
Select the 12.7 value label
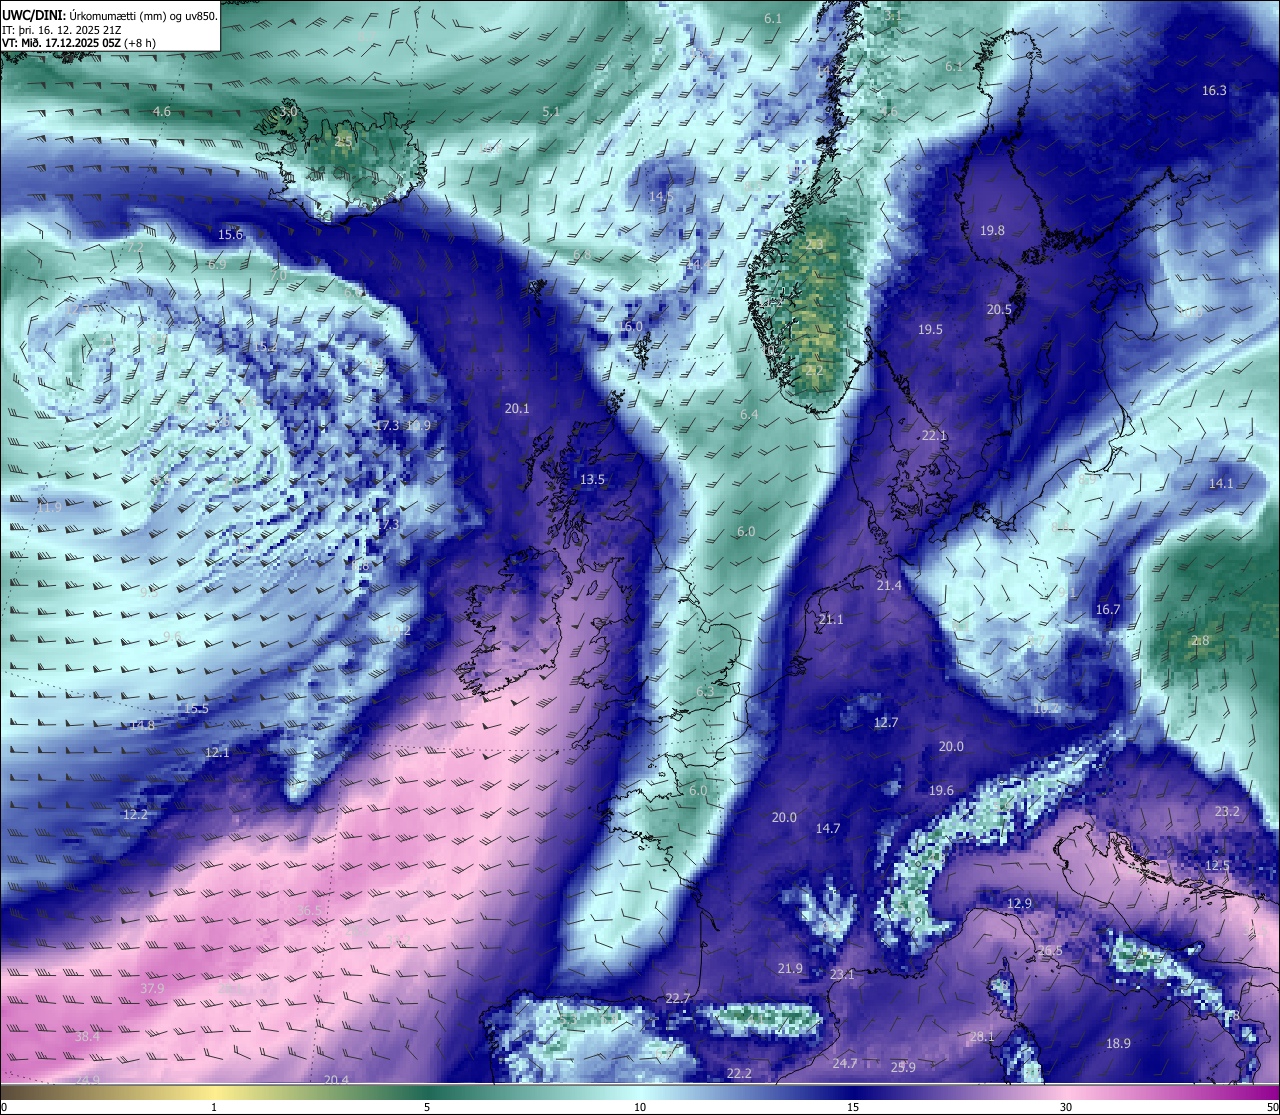[886, 722]
